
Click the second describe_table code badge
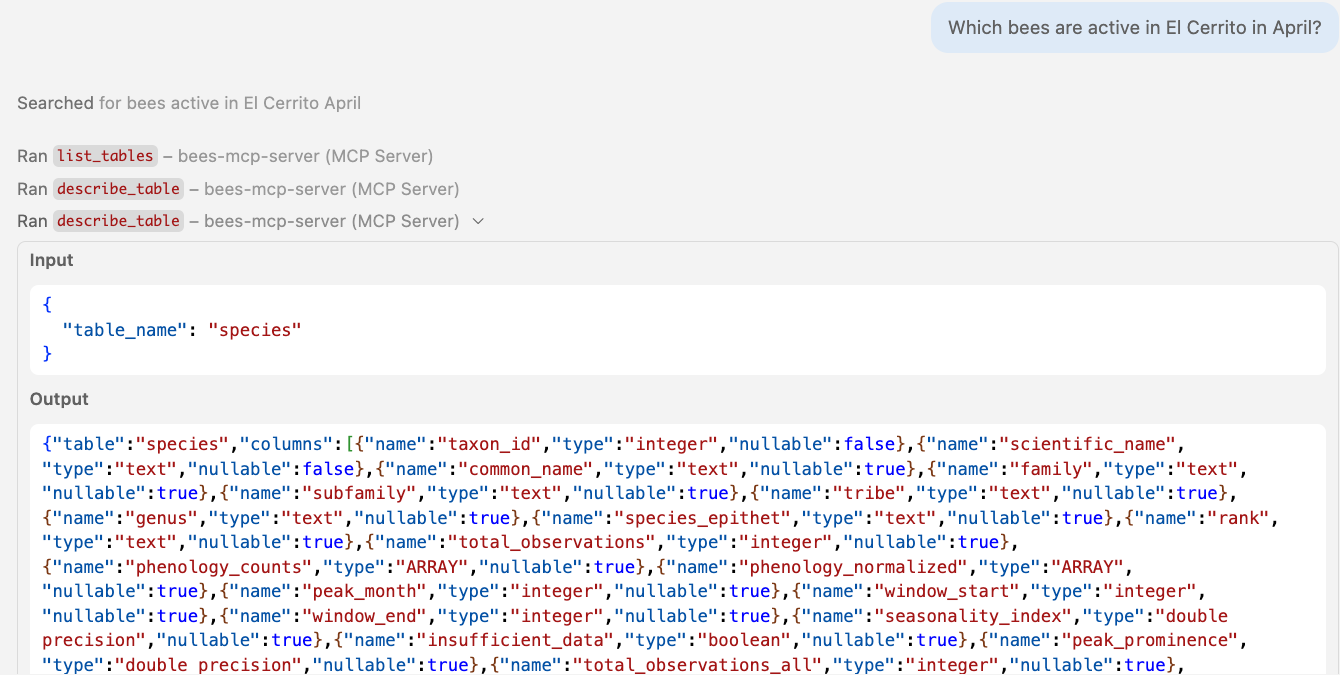tap(118, 221)
